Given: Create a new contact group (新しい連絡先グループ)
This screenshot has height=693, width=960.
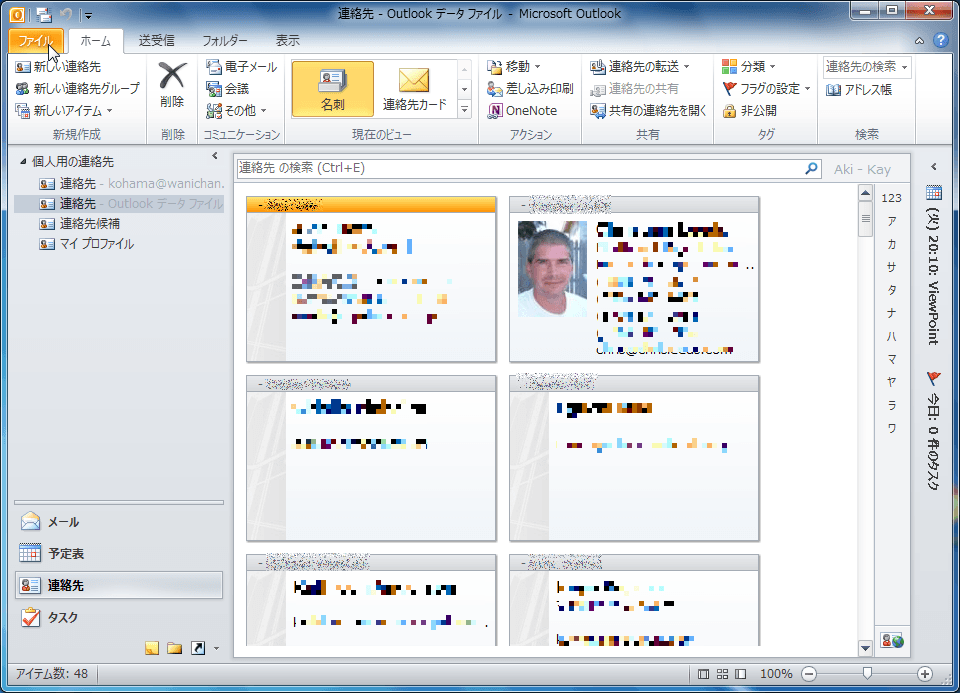Looking at the screenshot, I should pos(78,89).
